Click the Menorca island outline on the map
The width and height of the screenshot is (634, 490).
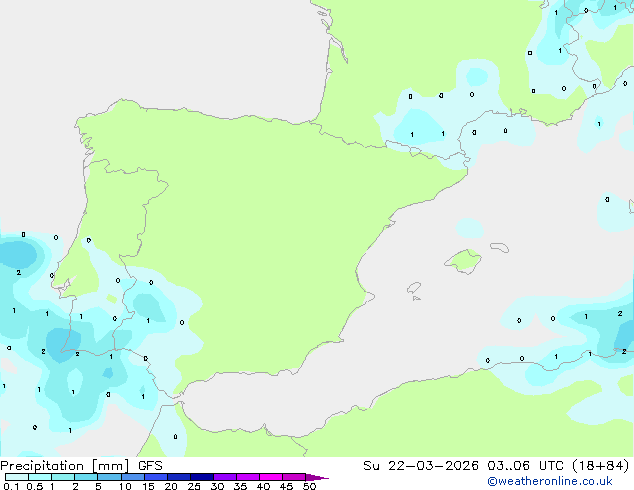click(x=500, y=247)
